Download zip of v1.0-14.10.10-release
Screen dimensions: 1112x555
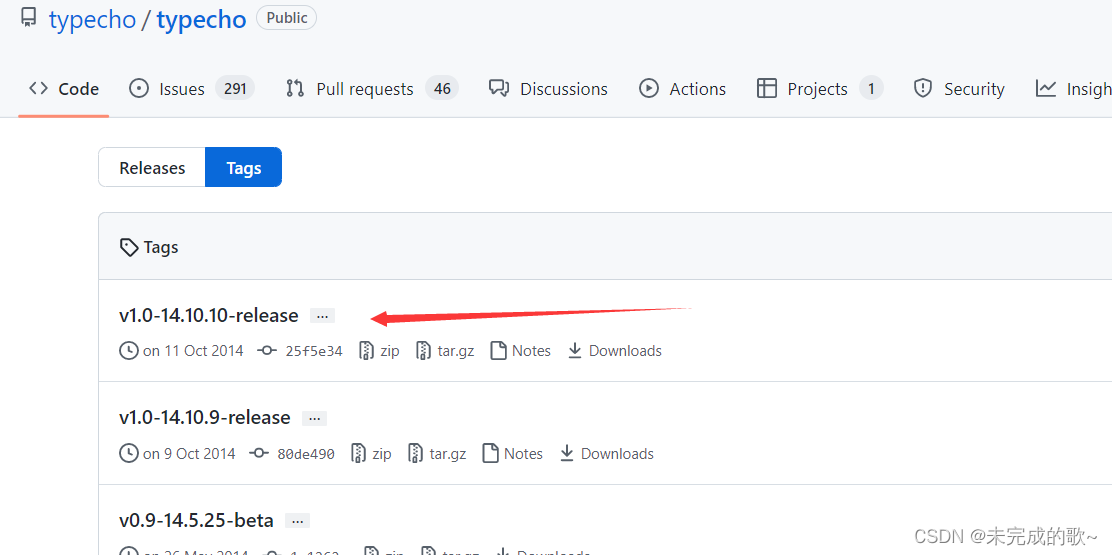tap(390, 351)
